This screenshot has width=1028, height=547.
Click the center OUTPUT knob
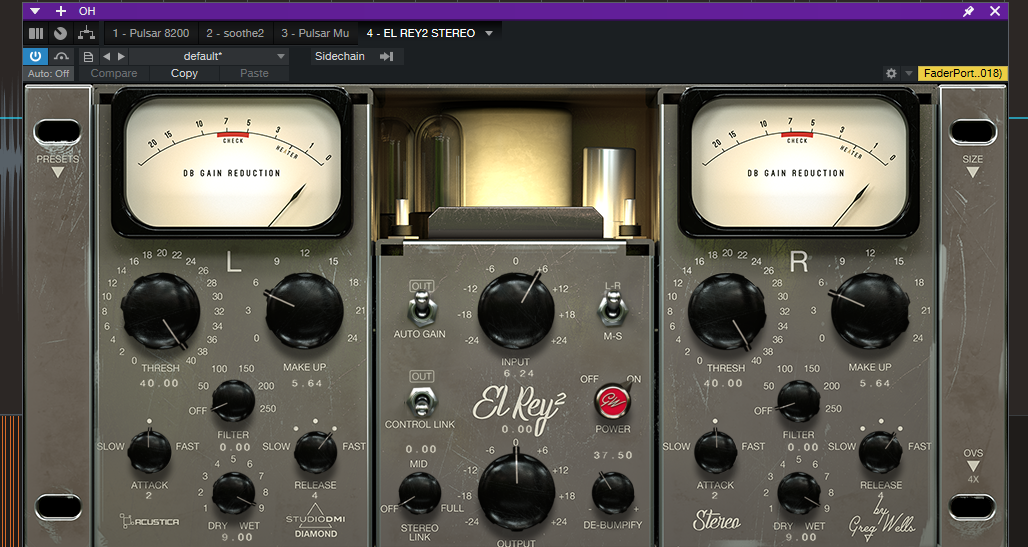coord(516,491)
